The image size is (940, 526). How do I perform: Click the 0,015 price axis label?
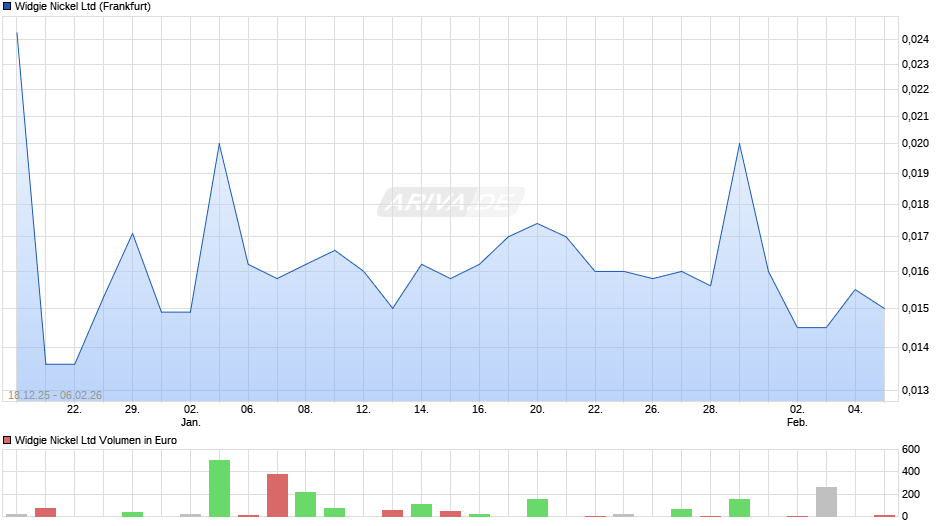click(915, 308)
